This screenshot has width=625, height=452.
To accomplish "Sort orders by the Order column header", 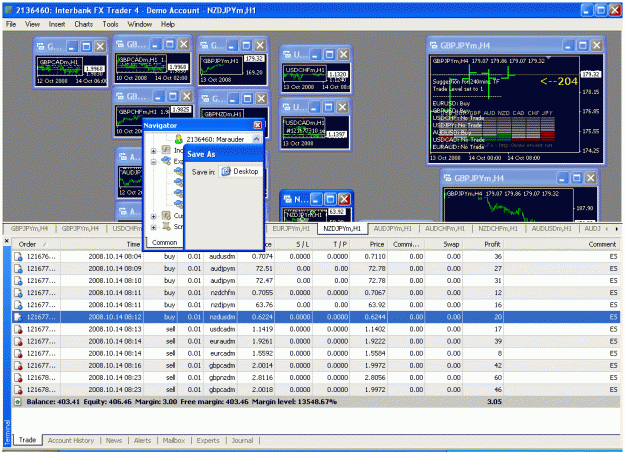I will click(36, 244).
